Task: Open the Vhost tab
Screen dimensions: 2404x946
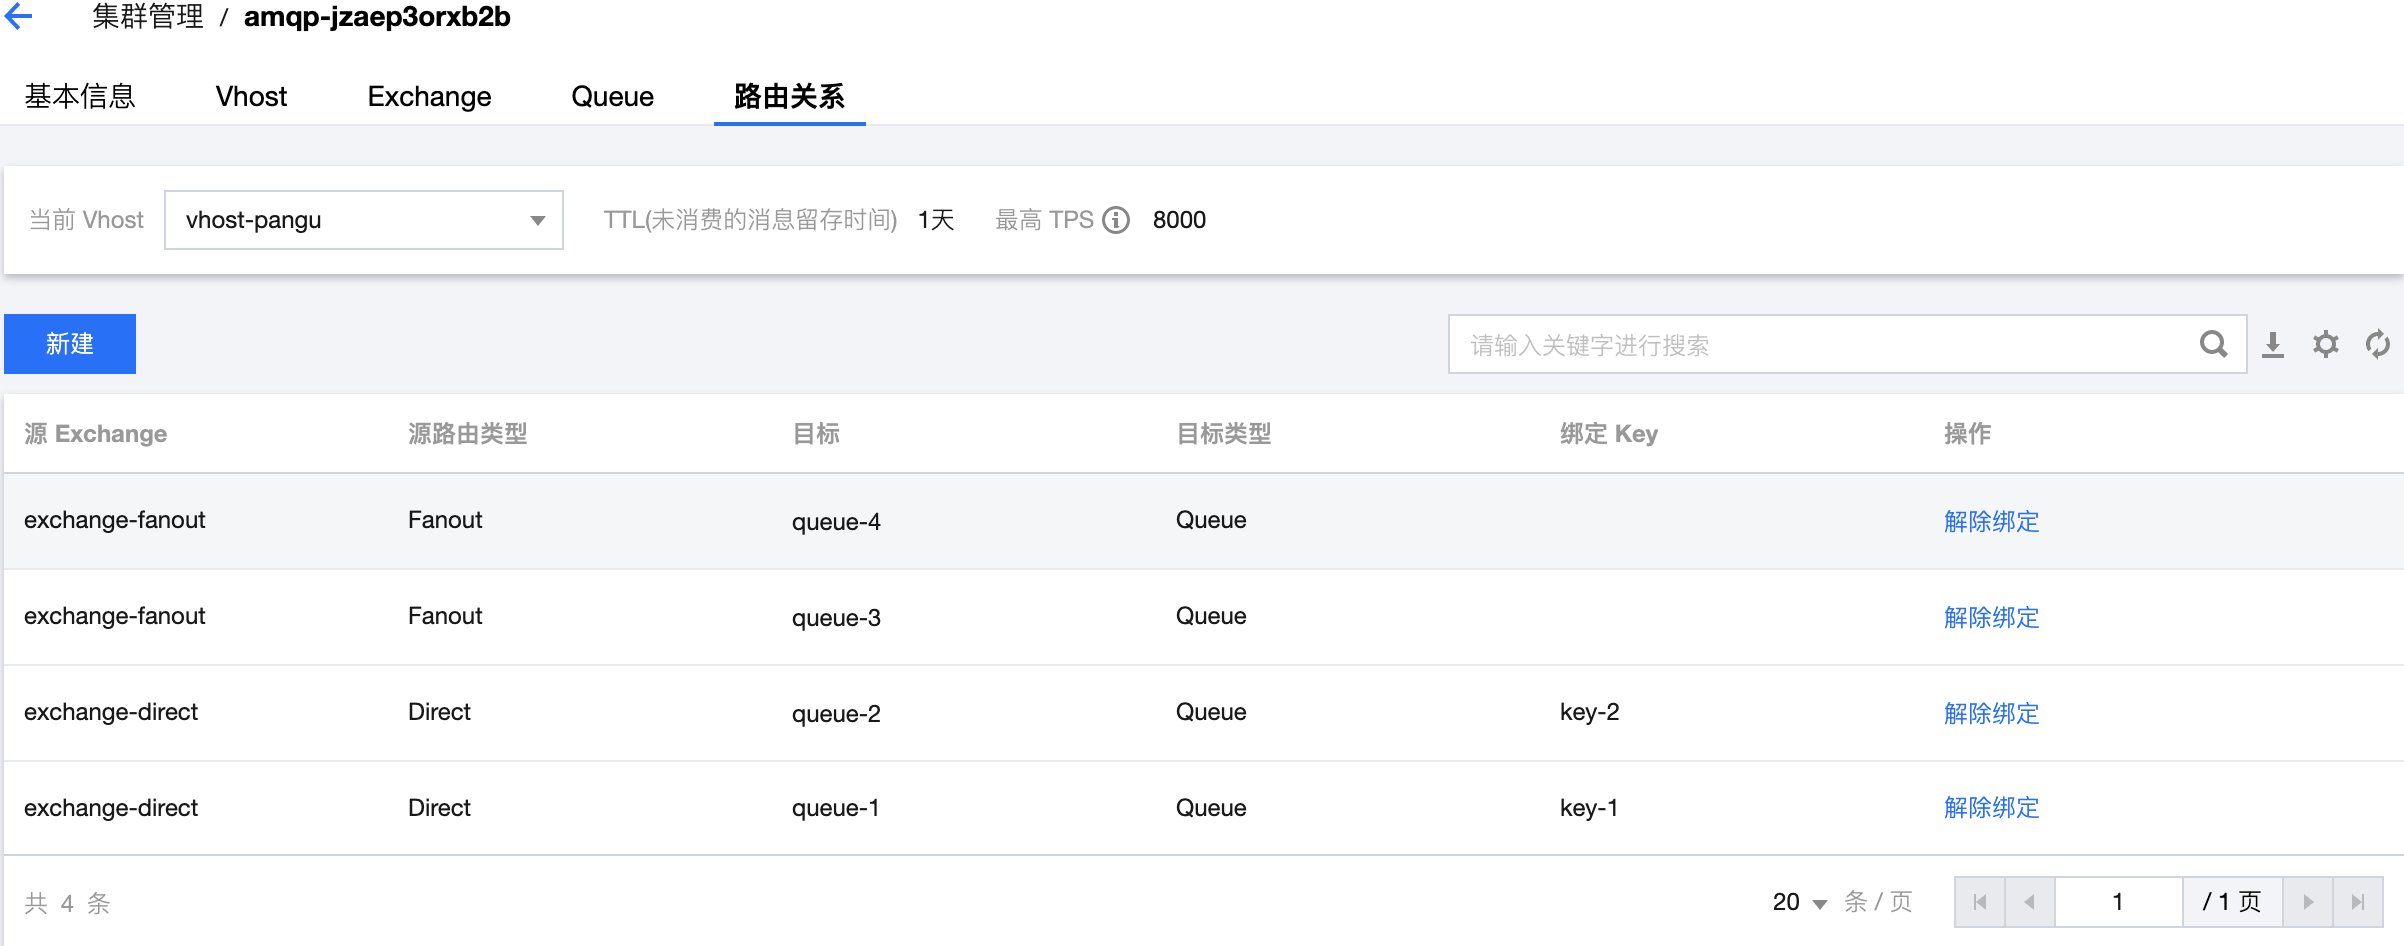Action: (x=251, y=96)
